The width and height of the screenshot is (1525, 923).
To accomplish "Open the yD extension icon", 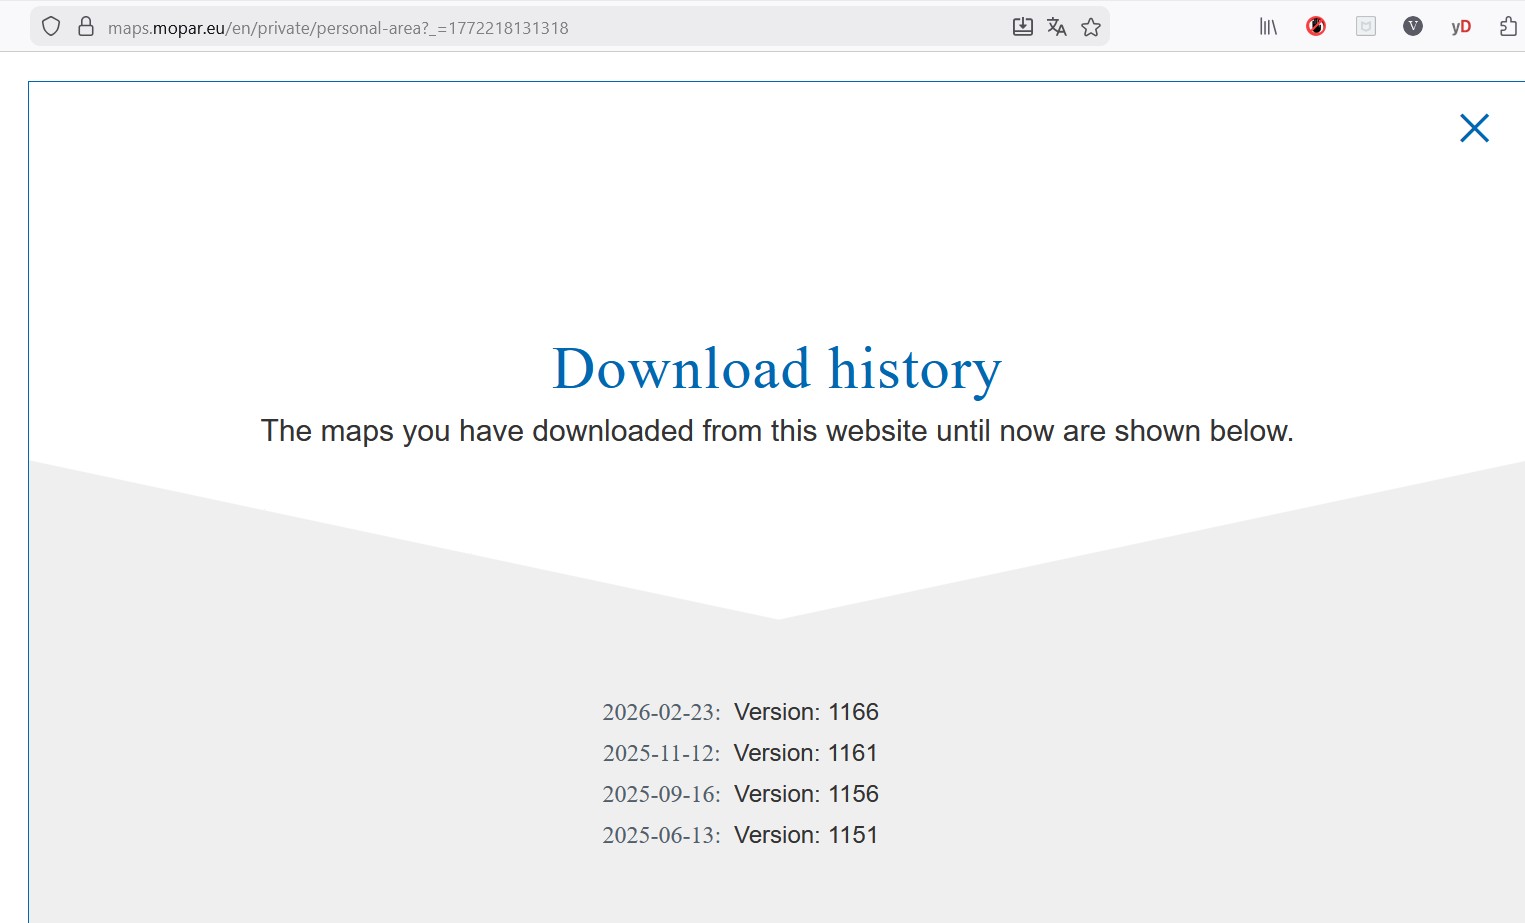I will point(1461,27).
